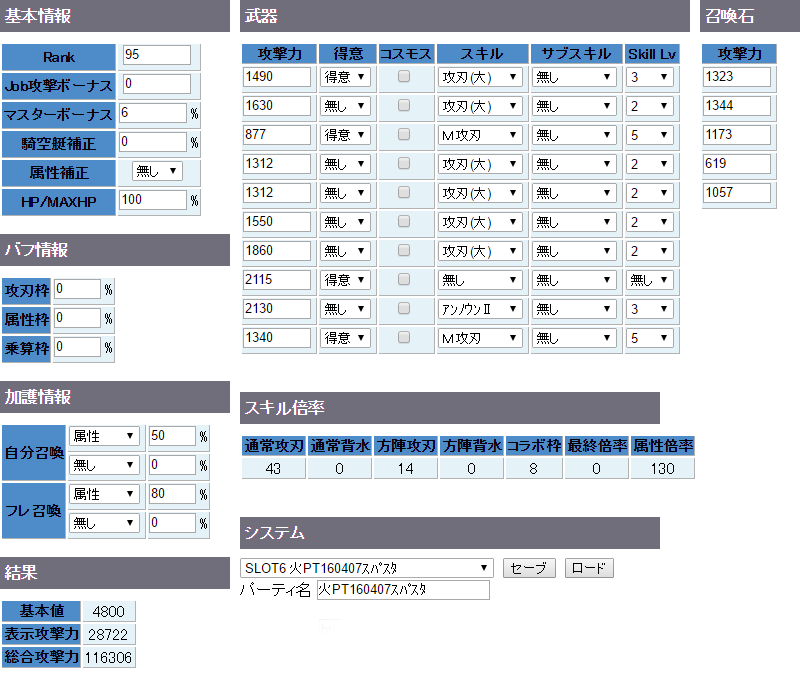
Task: Click the Rank input field
Action: click(x=157, y=55)
